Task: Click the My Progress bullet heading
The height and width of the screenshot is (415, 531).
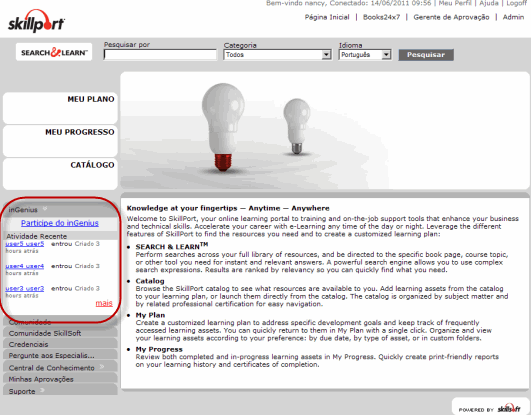Action: 159,349
